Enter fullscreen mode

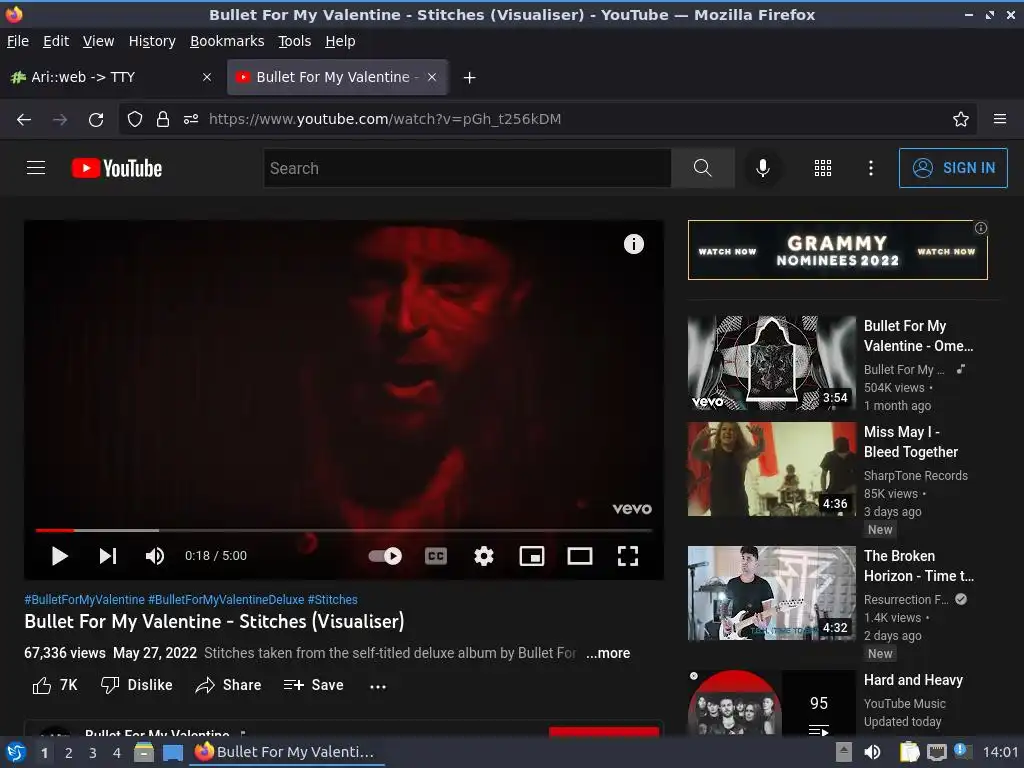[628, 556]
